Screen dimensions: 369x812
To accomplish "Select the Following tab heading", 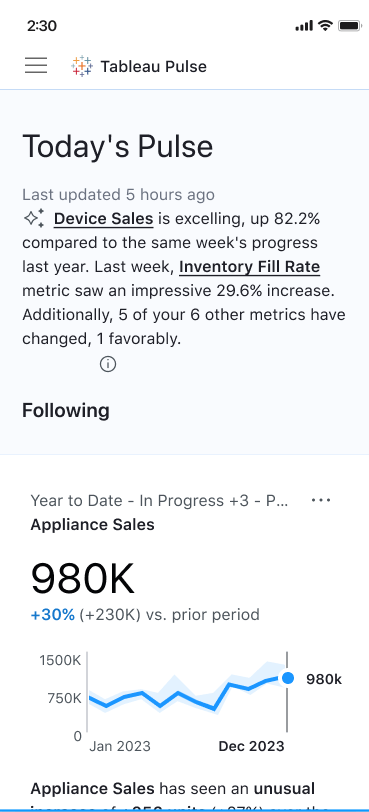I will pos(66,410).
